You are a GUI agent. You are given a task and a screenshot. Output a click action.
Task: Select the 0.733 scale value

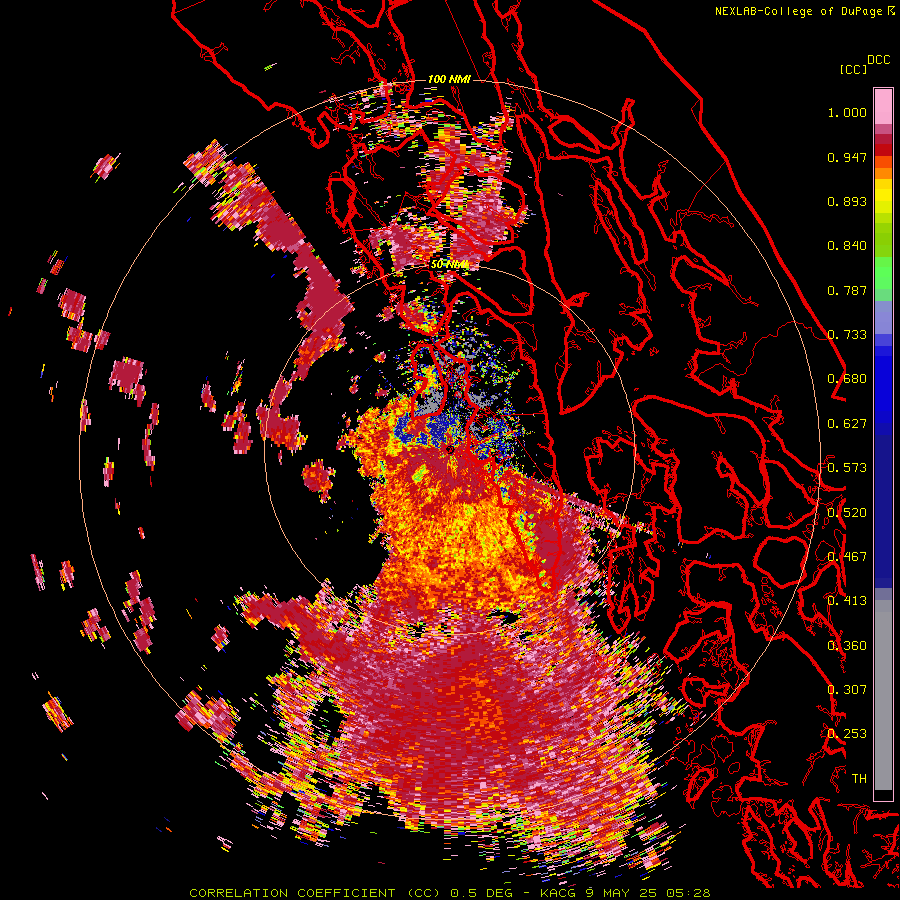pos(847,335)
